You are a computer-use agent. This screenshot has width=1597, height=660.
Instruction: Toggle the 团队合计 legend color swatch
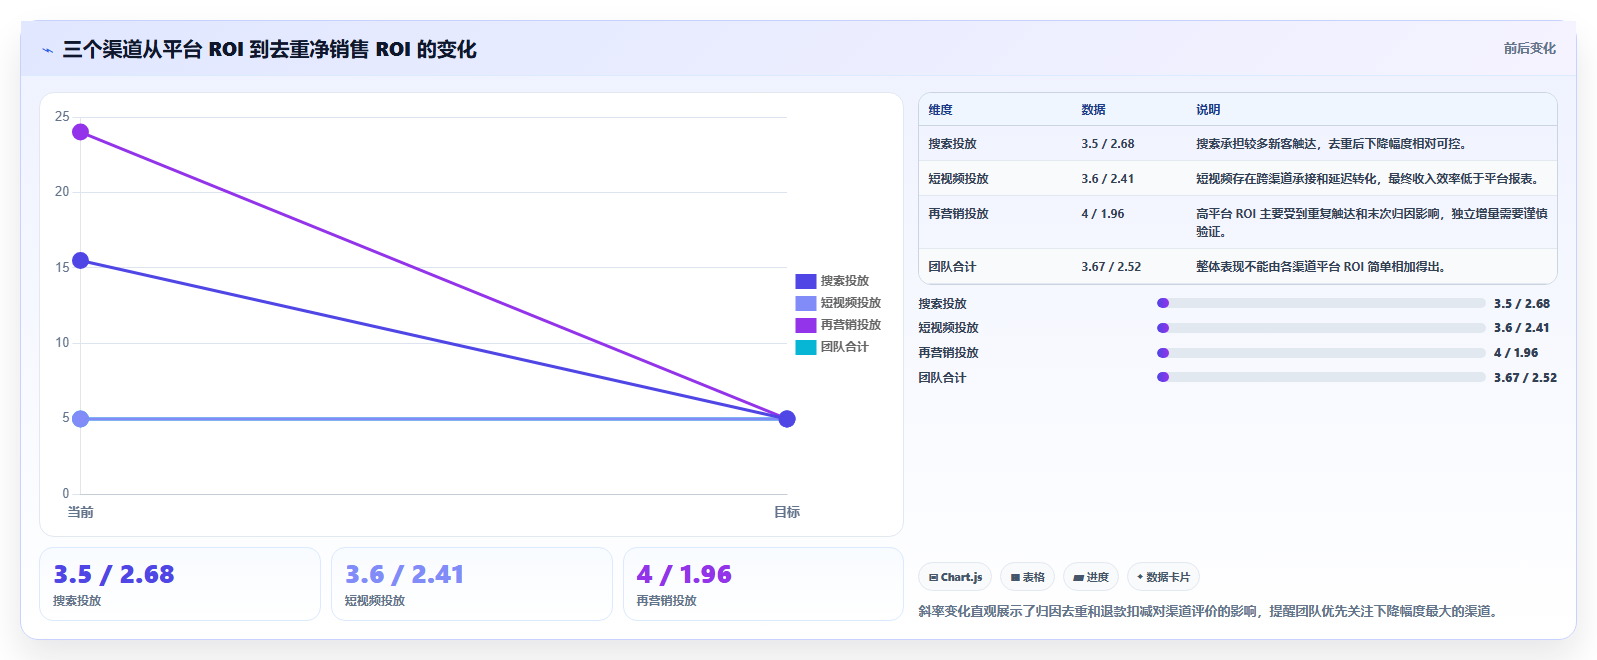tap(805, 347)
